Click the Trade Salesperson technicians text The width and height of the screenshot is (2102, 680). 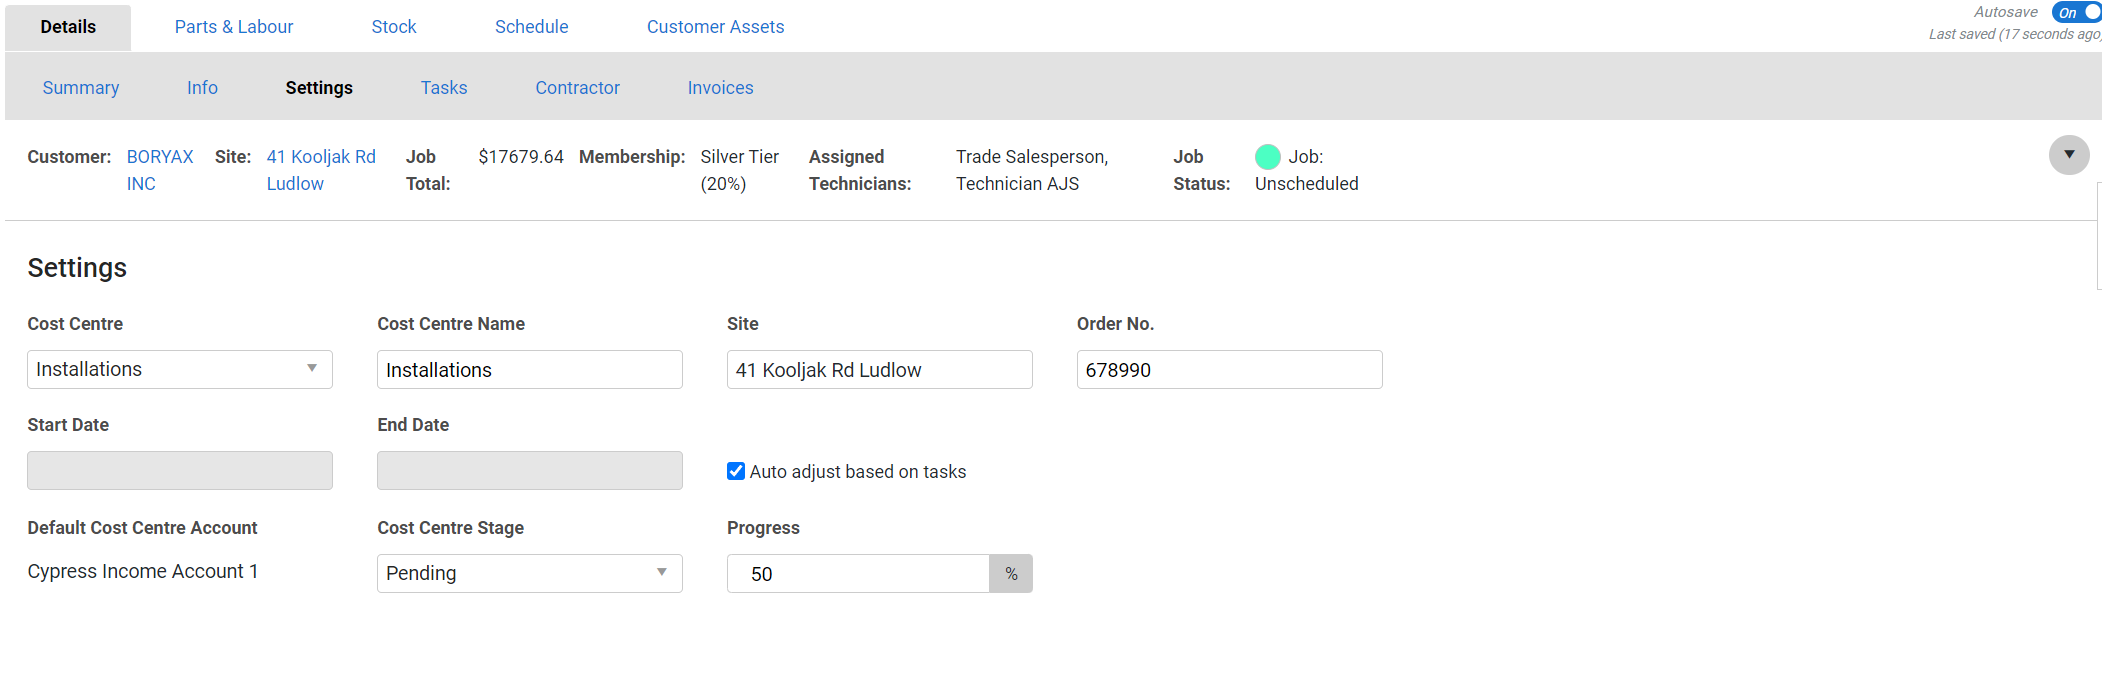click(x=1032, y=170)
